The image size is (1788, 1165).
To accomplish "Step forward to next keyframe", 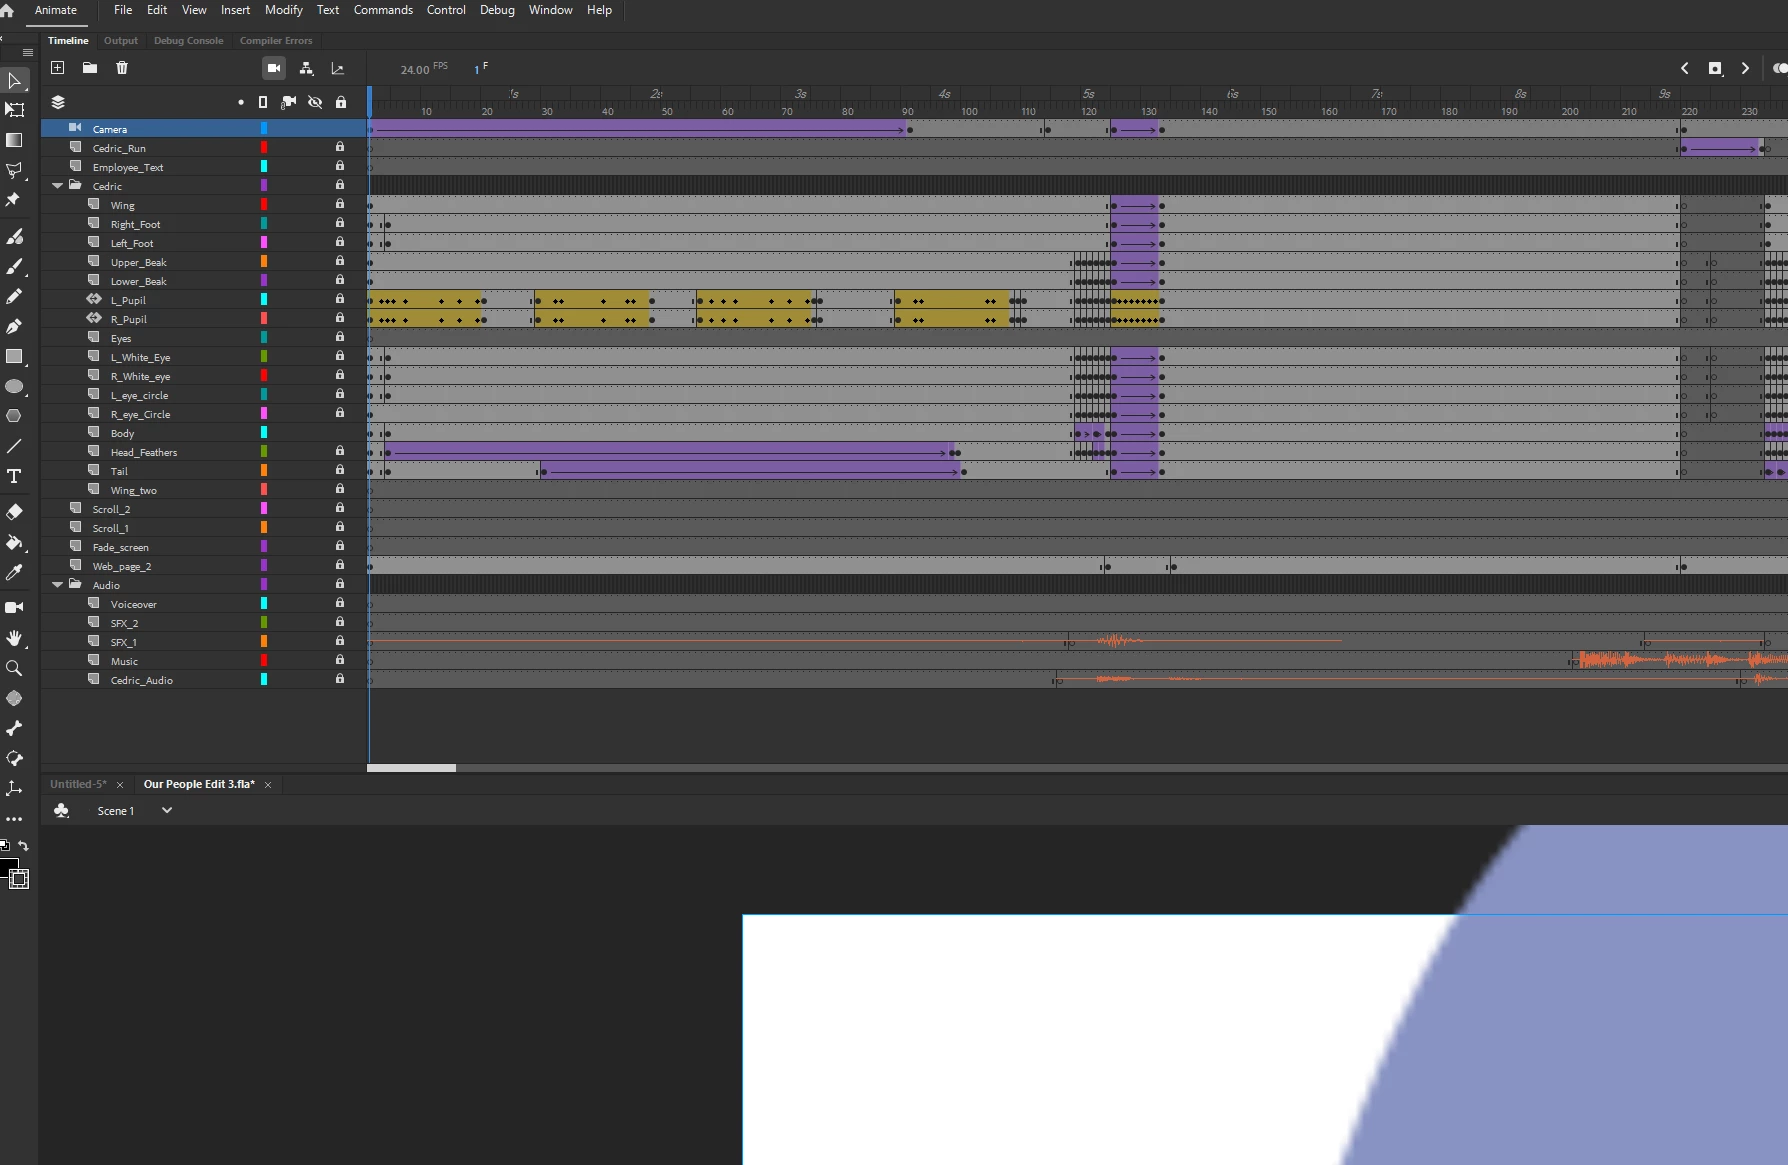I will (1745, 68).
